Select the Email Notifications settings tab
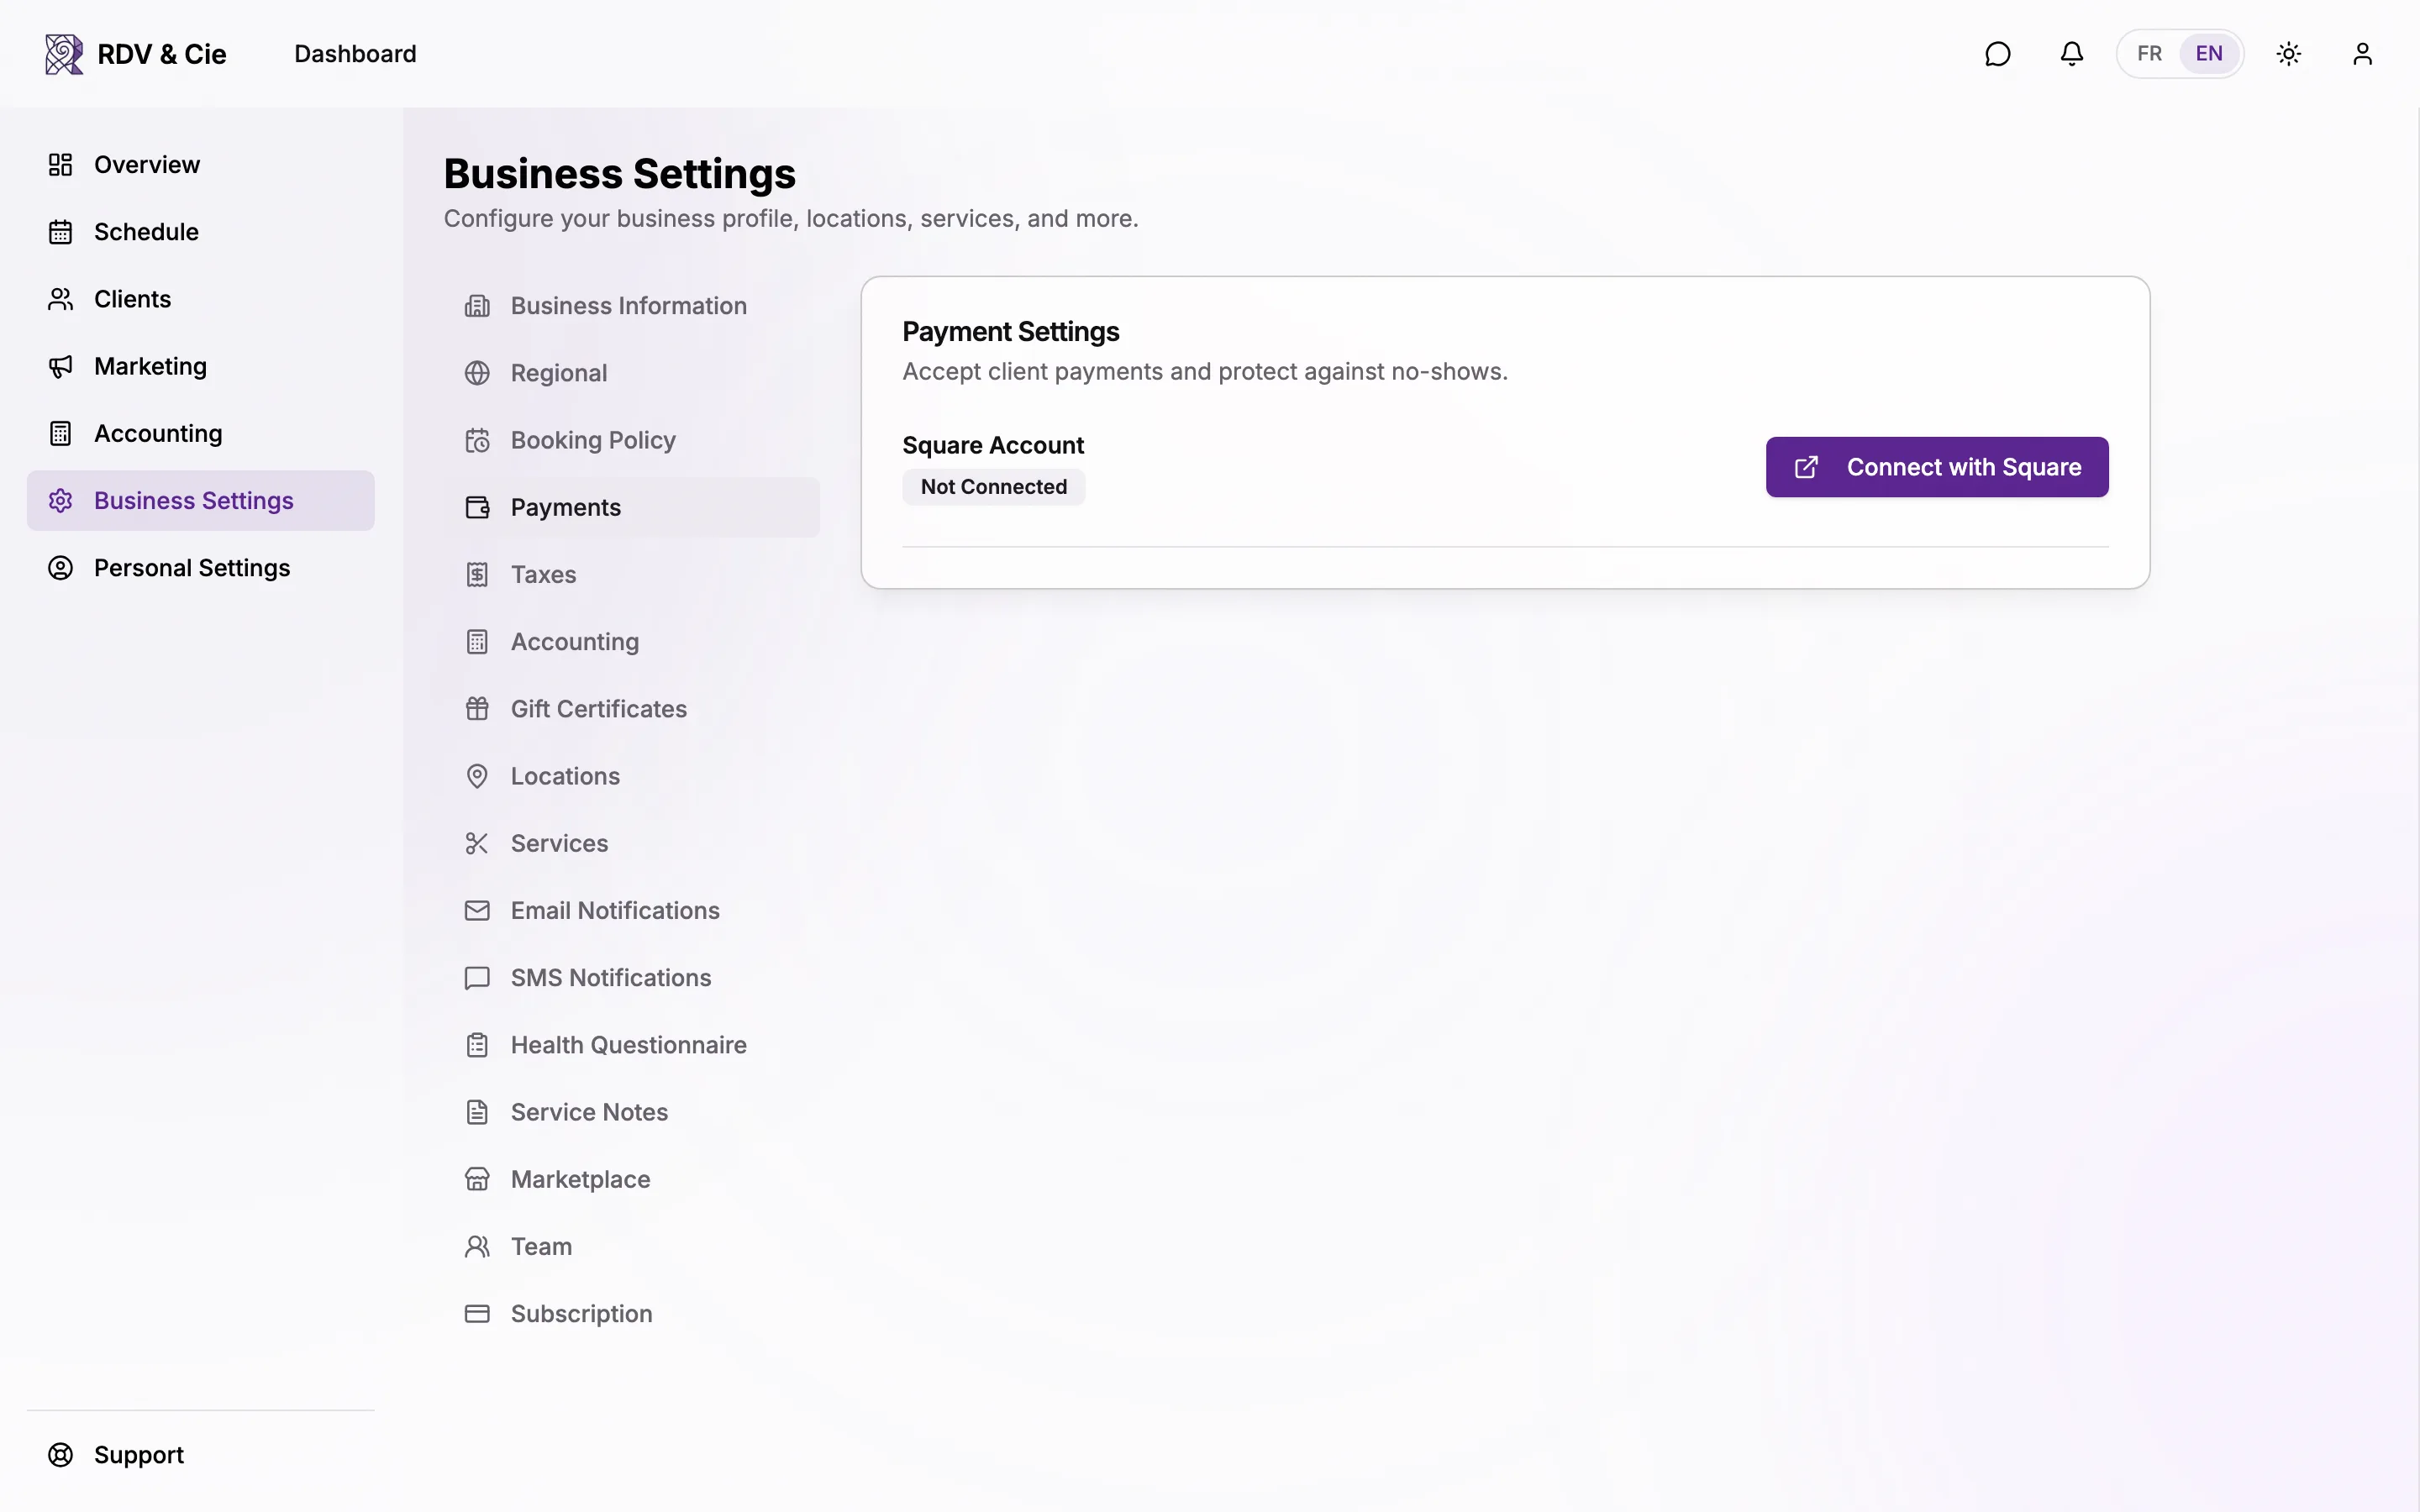Viewport: 2420px width, 1512px height. [x=632, y=911]
